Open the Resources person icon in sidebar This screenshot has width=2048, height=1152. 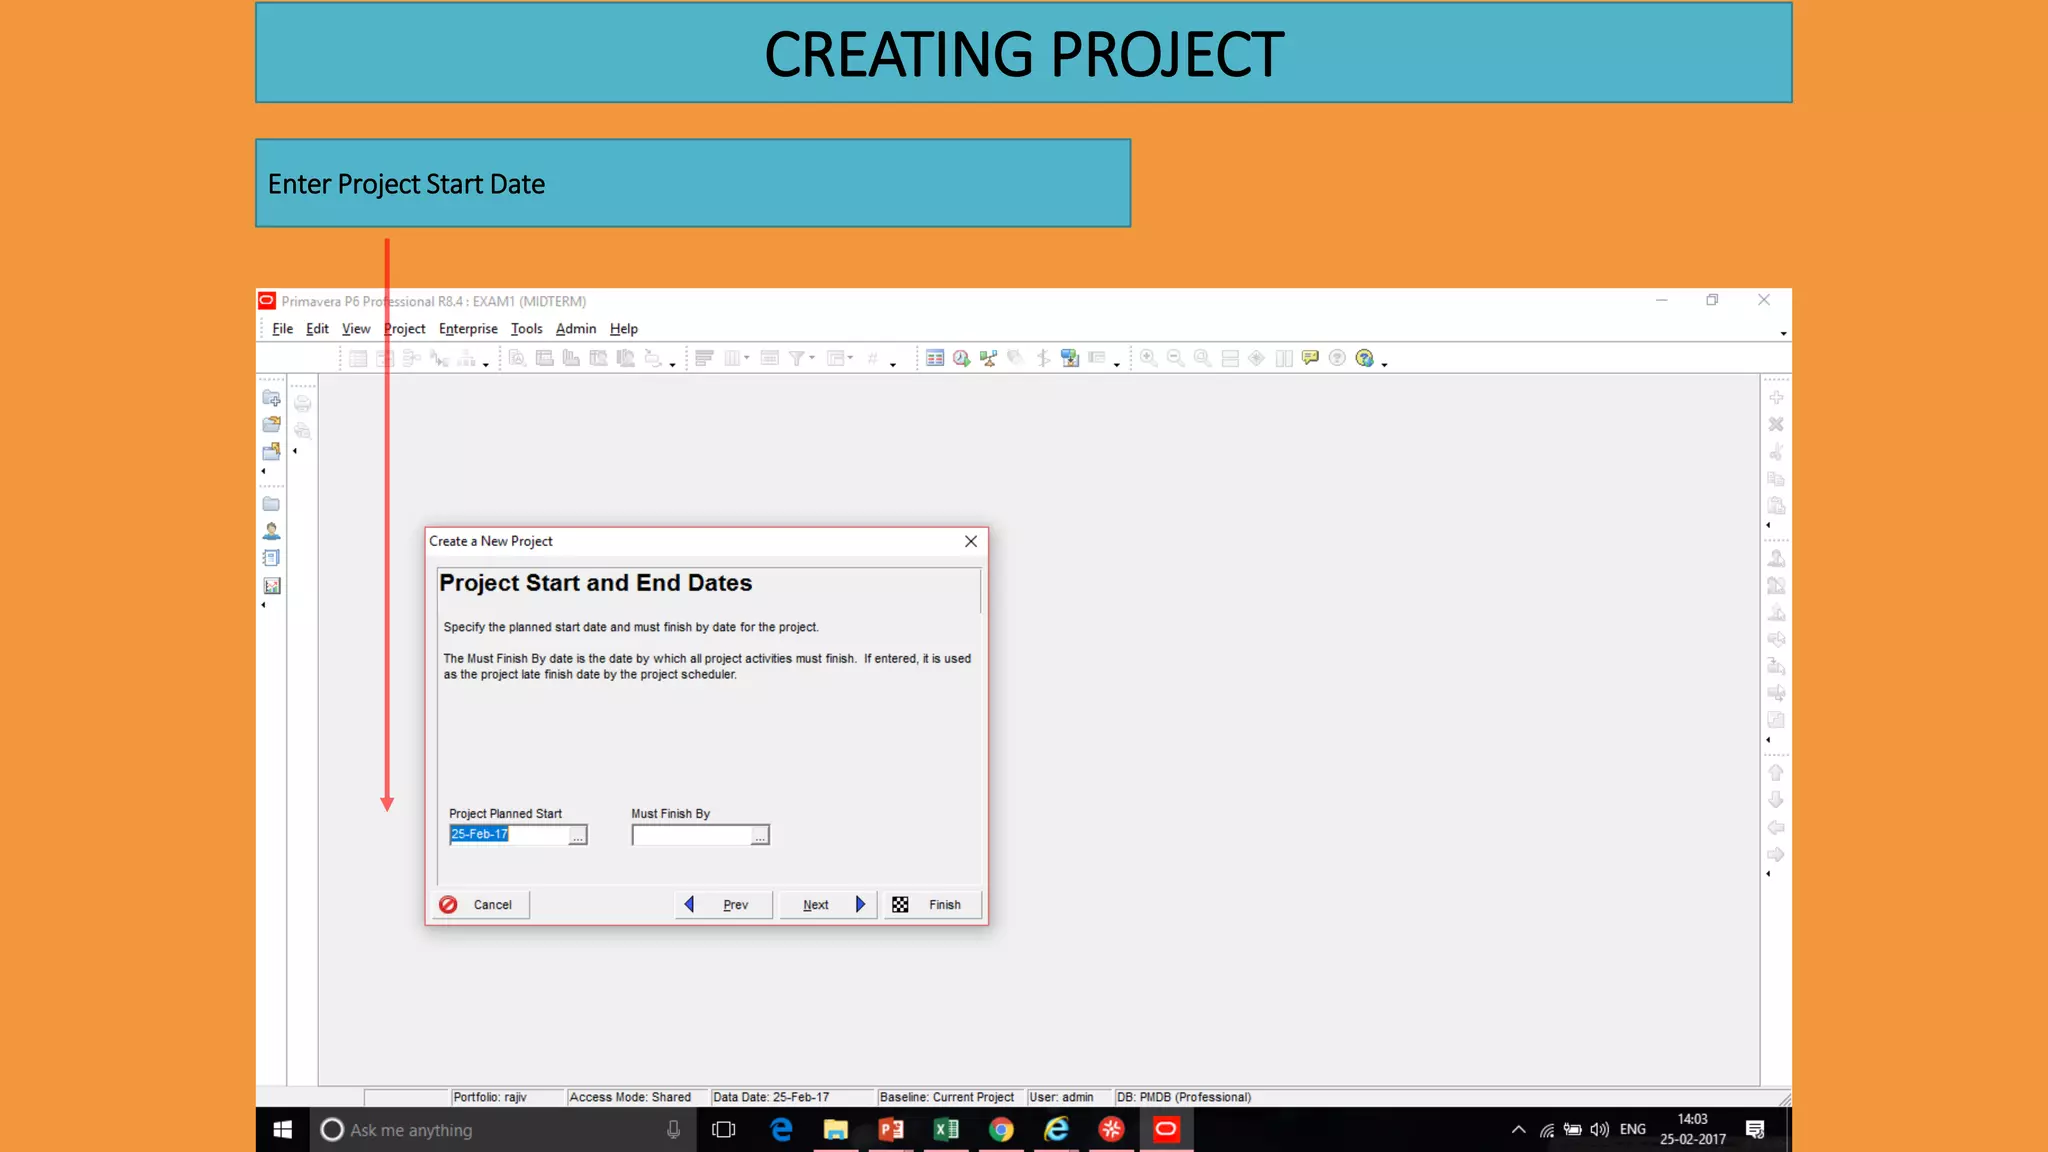tap(271, 531)
